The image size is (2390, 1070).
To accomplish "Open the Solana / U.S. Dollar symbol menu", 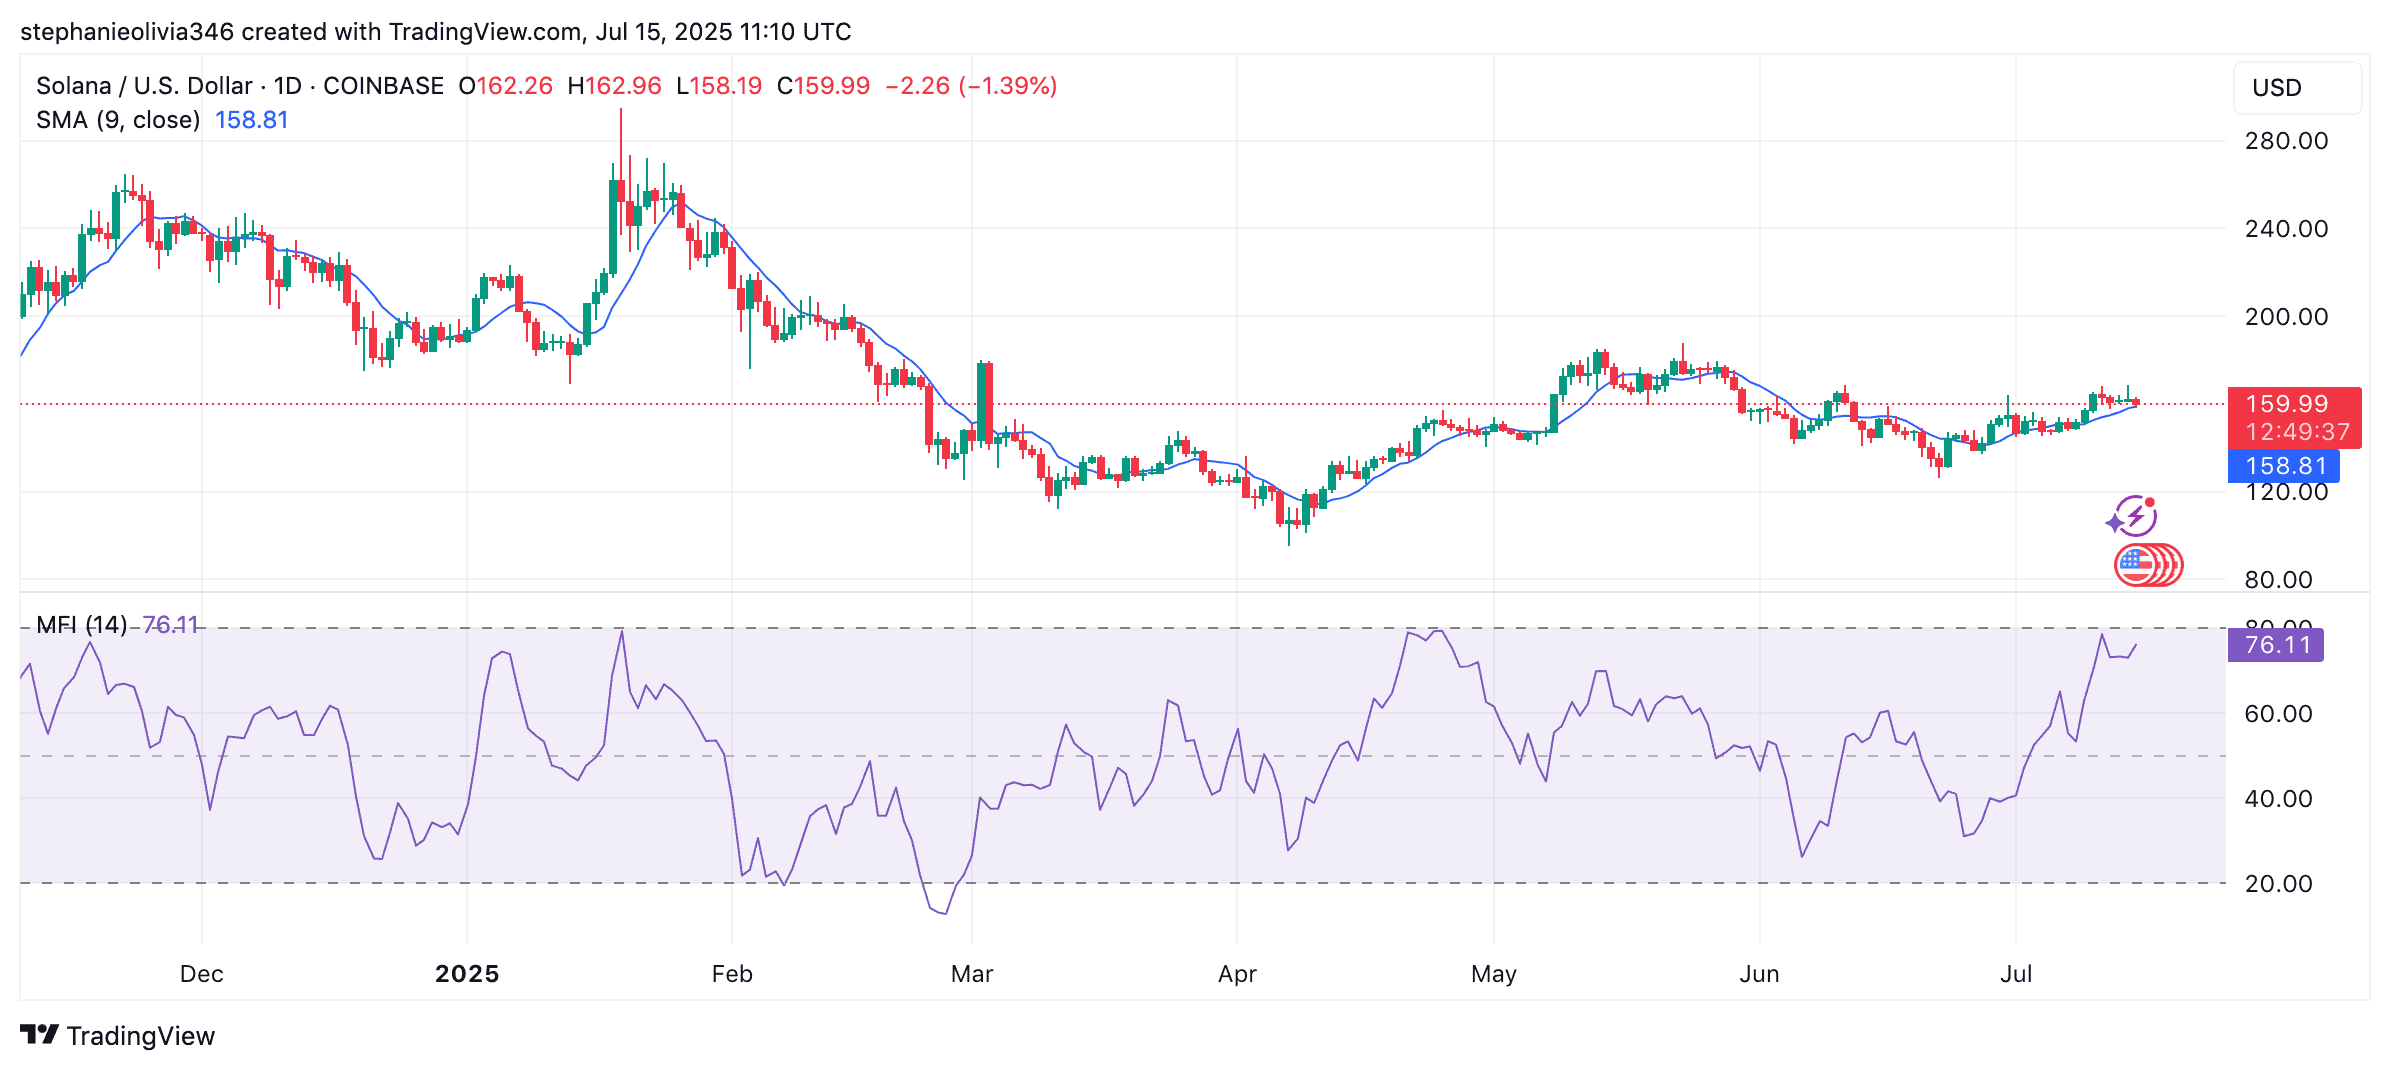I will click(x=140, y=86).
